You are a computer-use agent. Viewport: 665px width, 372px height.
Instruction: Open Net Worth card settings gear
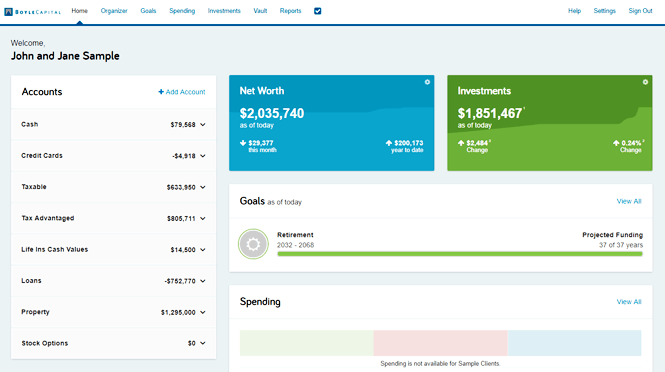[427, 82]
